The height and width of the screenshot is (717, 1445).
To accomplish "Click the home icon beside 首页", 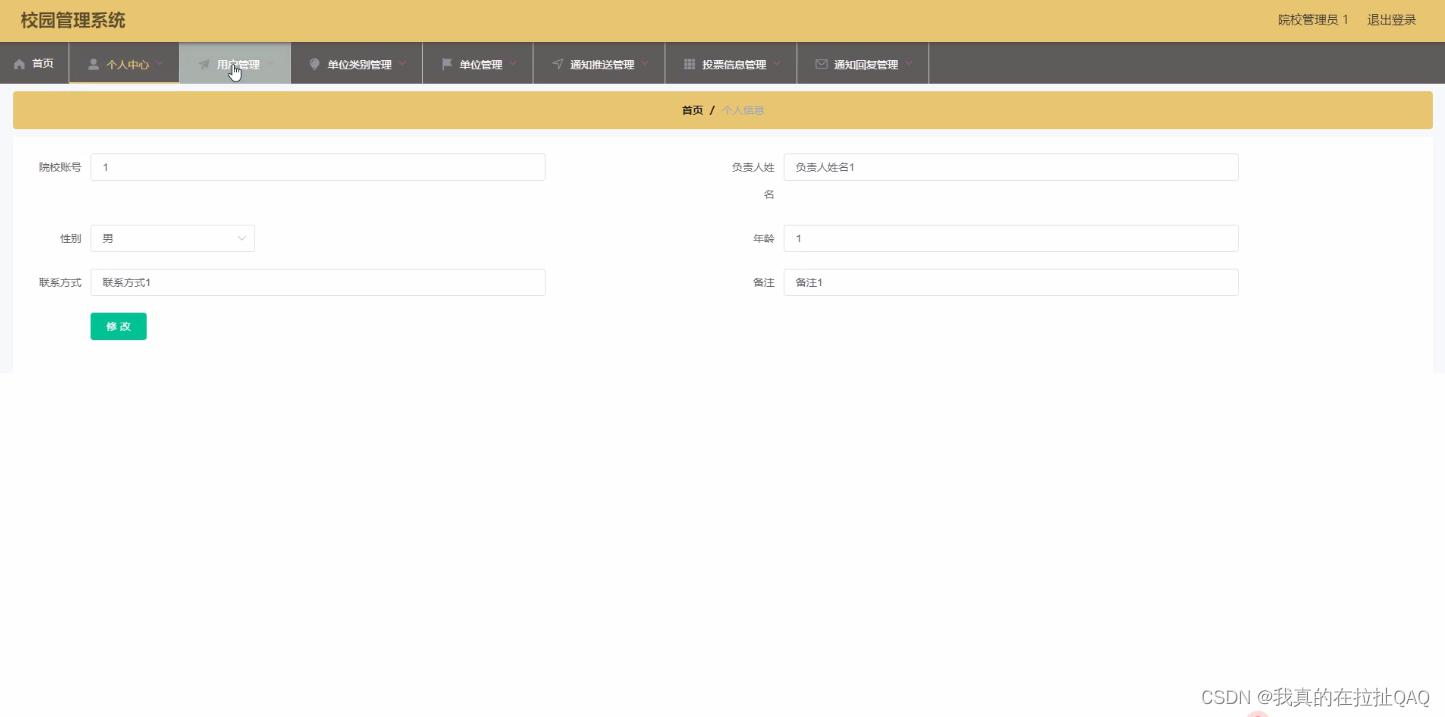I will (x=19, y=64).
